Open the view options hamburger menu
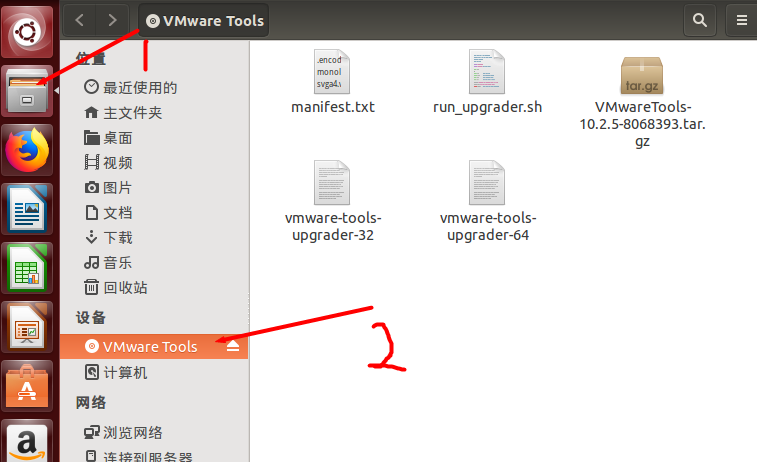The image size is (757, 462). 742,20
